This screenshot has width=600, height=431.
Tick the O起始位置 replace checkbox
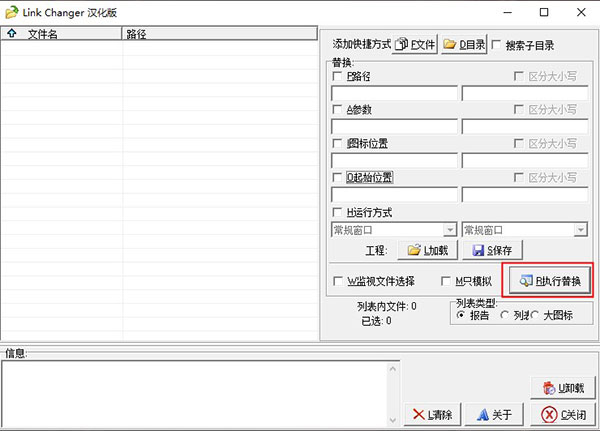[x=338, y=177]
